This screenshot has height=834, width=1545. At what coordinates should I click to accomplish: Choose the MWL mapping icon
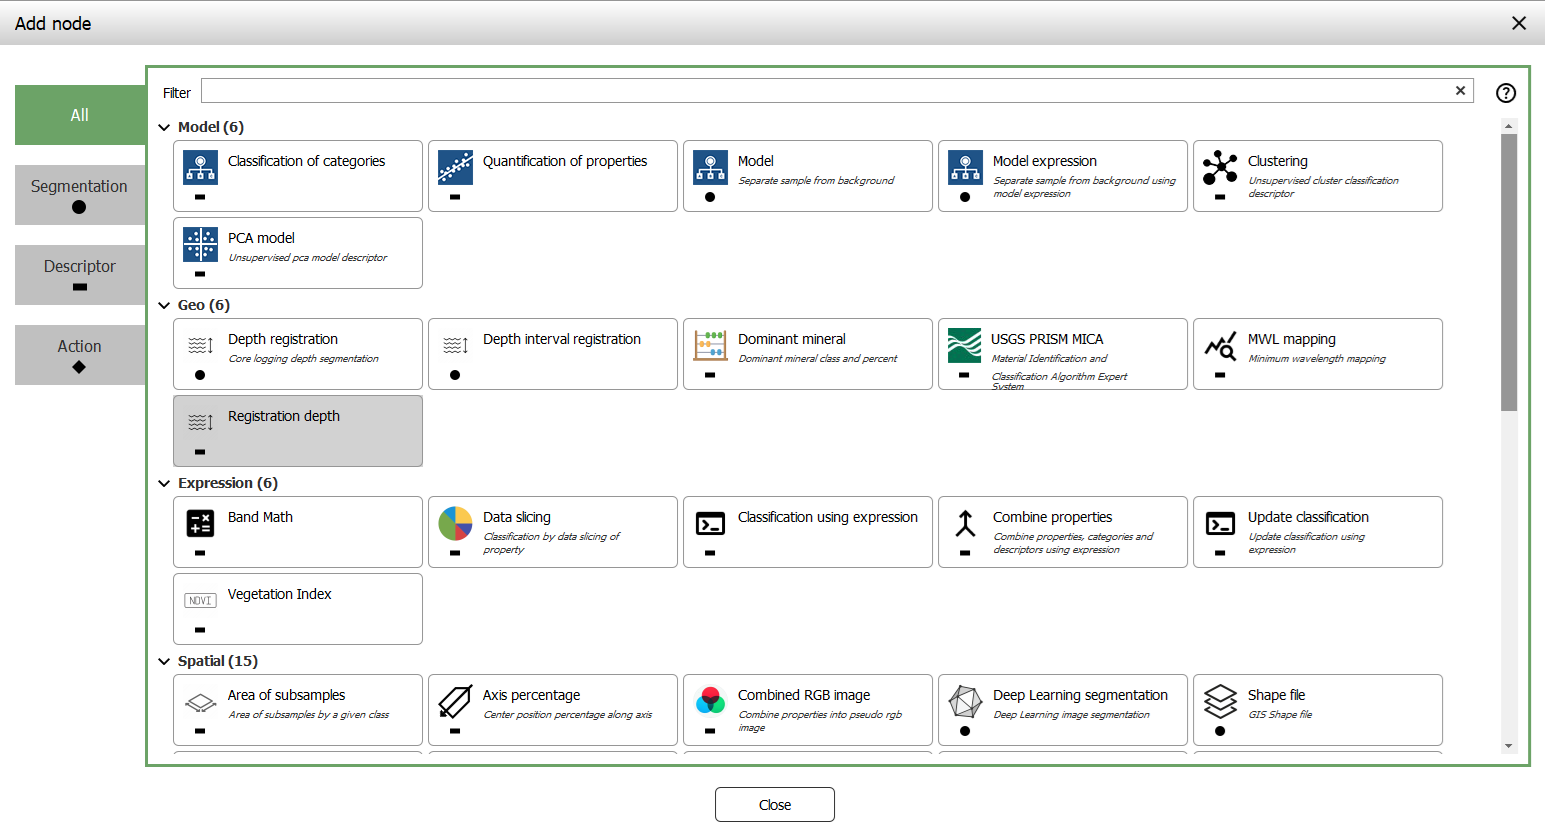1220,346
